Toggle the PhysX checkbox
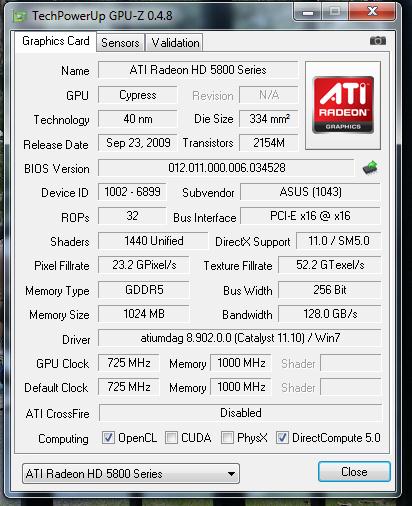 227,438
